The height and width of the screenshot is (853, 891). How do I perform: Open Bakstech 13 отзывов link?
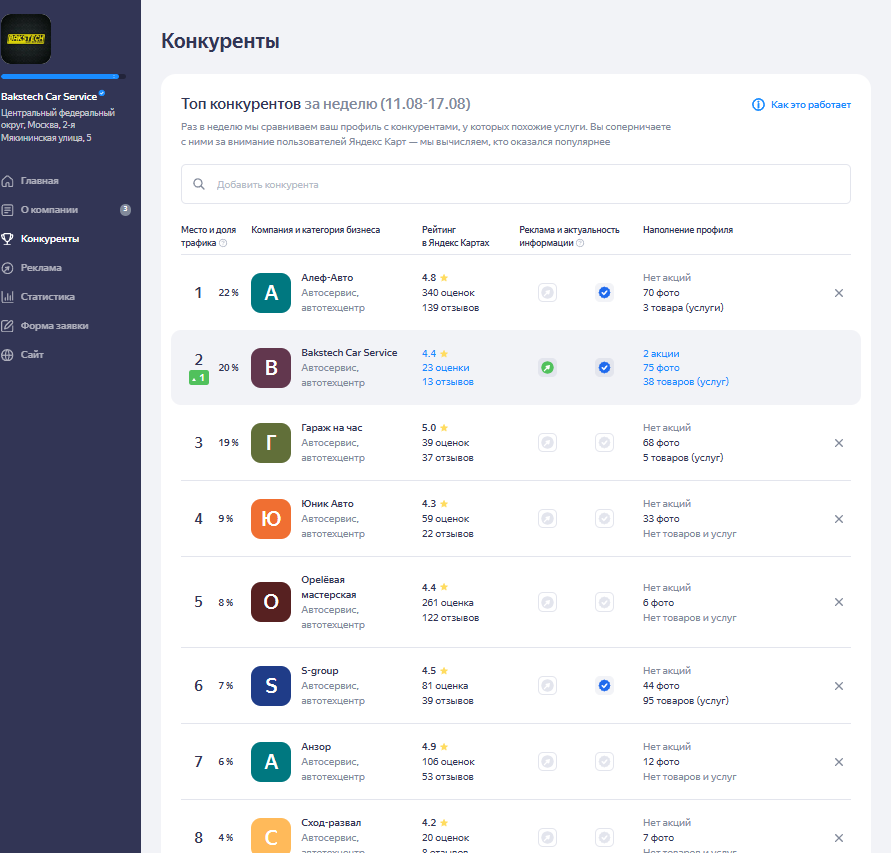pyautogui.click(x=448, y=382)
